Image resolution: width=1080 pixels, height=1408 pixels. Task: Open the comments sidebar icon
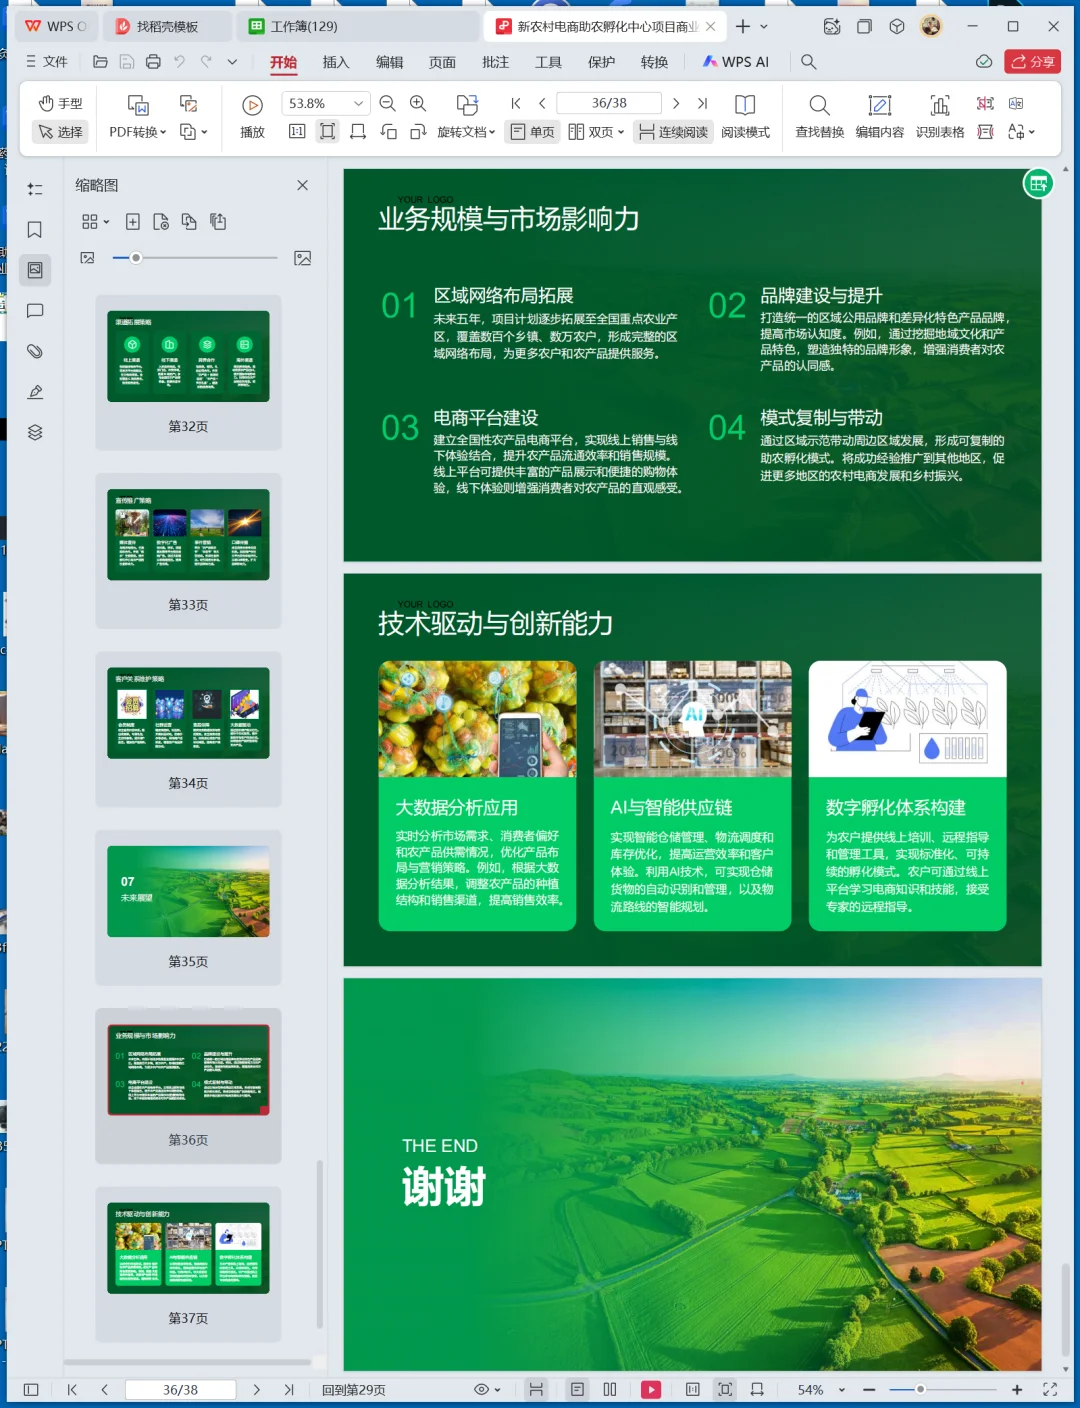click(35, 311)
